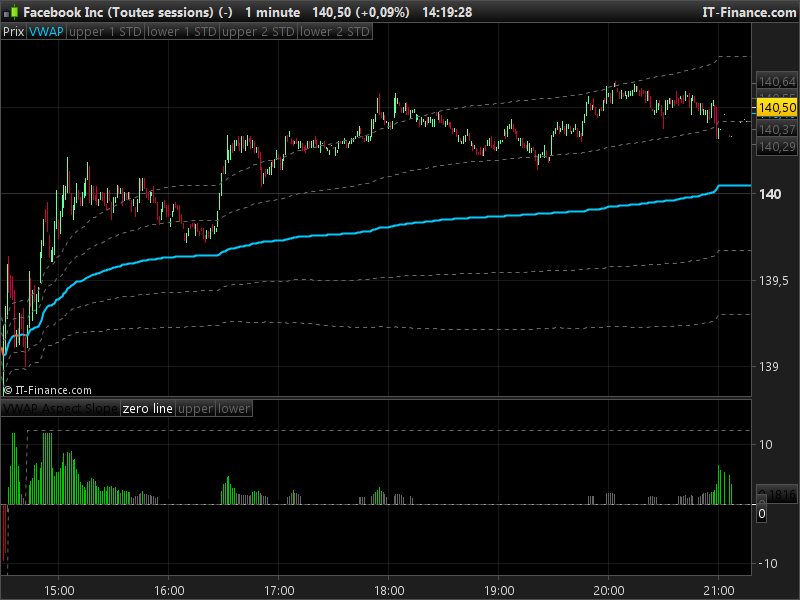Click the 18:00 time axis label
800x600 pixels.
389,591
